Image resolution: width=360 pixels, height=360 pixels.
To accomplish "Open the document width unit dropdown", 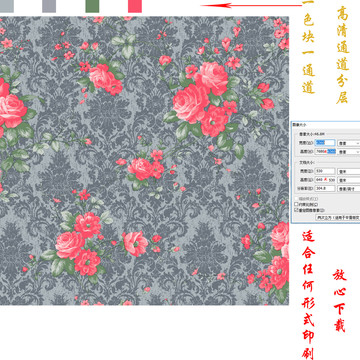I will pyautogui.click(x=349, y=171).
